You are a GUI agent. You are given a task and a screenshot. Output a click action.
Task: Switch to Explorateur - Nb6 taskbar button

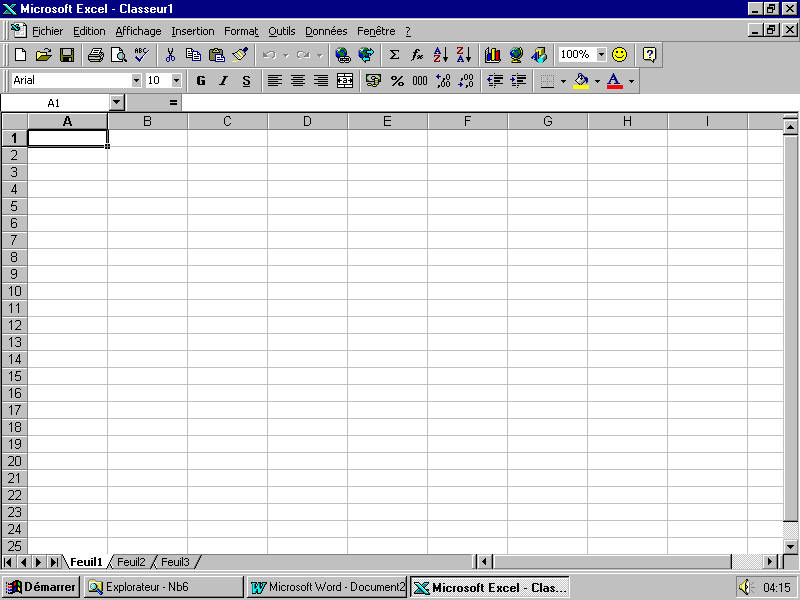(164, 587)
